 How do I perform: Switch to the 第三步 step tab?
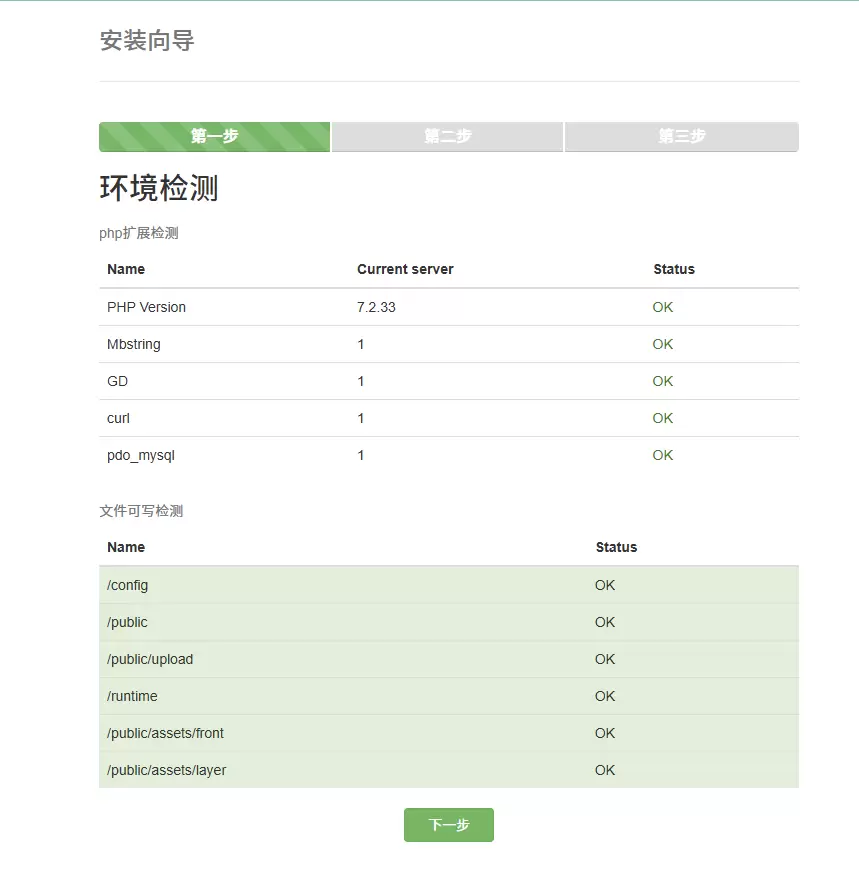tap(681, 136)
